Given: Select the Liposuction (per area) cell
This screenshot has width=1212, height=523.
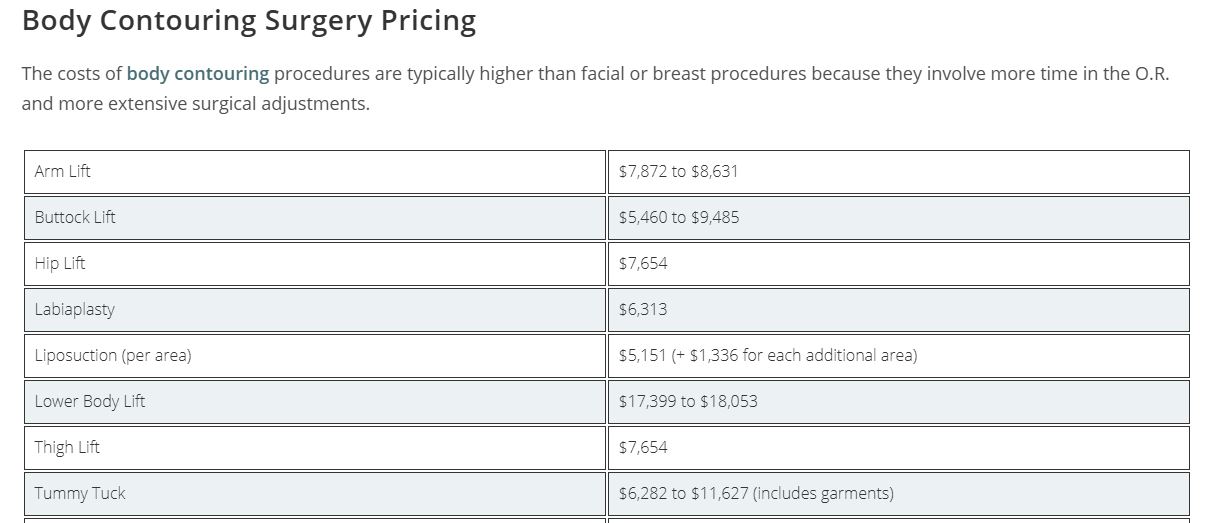Looking at the screenshot, I should (x=315, y=356).
